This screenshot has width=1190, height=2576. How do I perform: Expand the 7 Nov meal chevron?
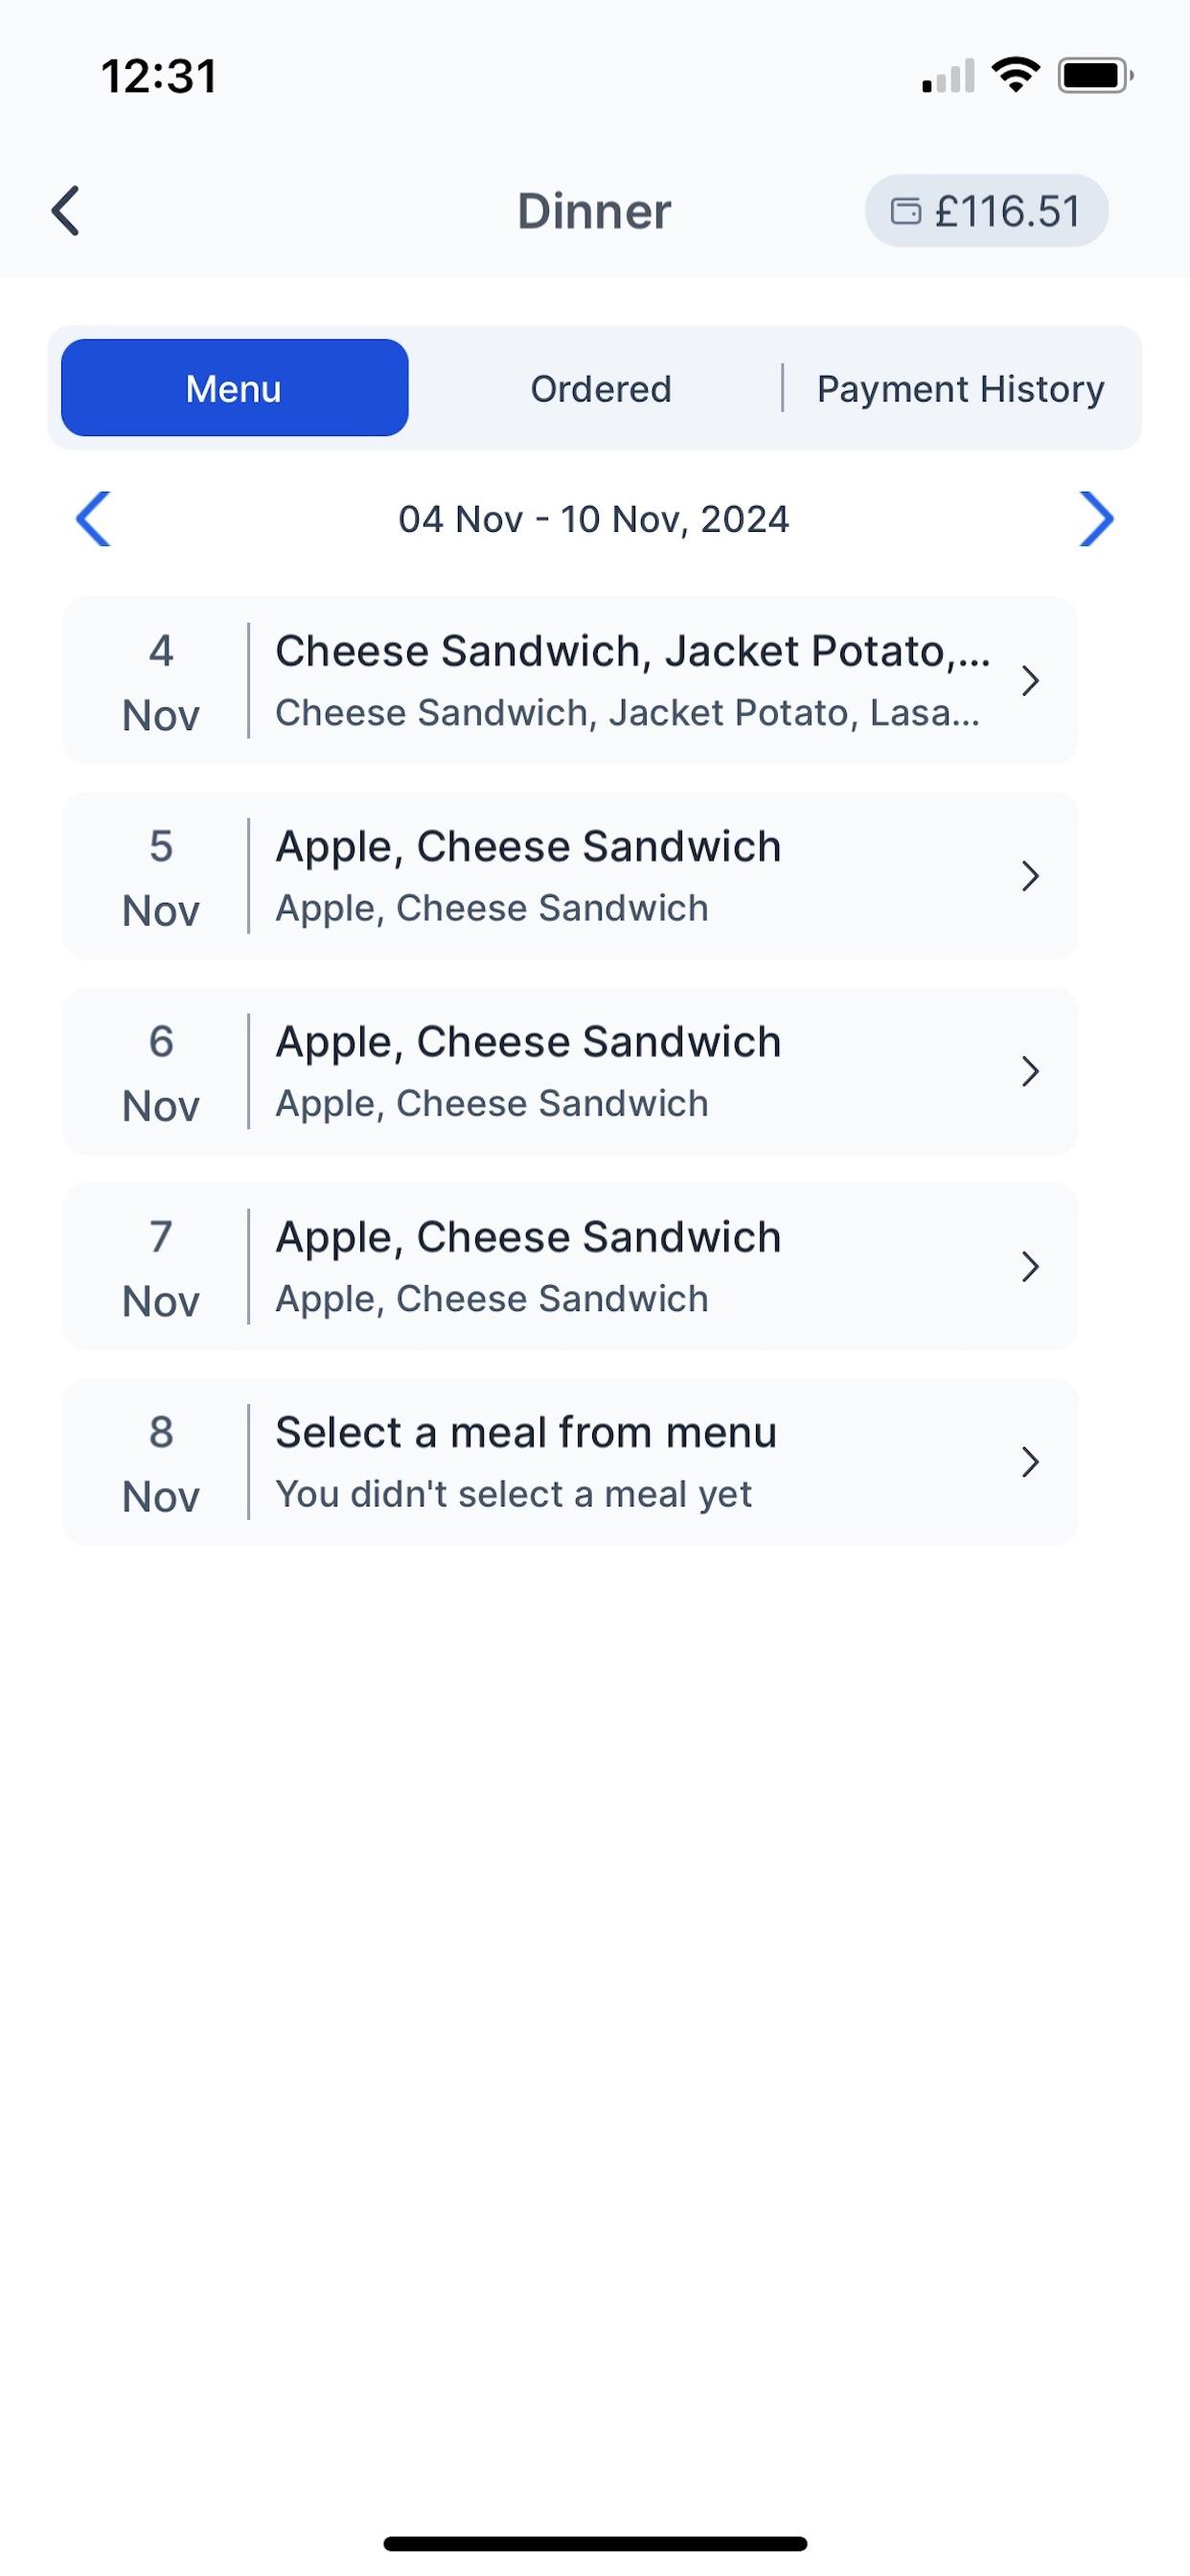coord(1030,1267)
